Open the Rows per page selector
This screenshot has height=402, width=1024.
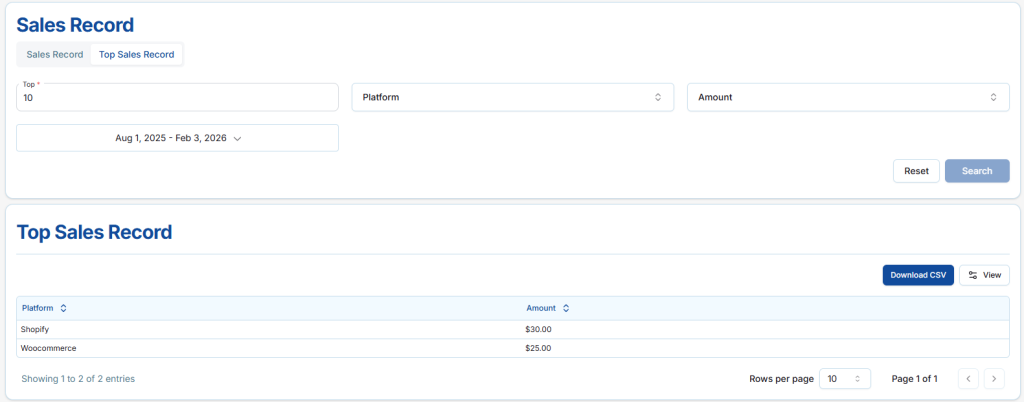click(844, 379)
